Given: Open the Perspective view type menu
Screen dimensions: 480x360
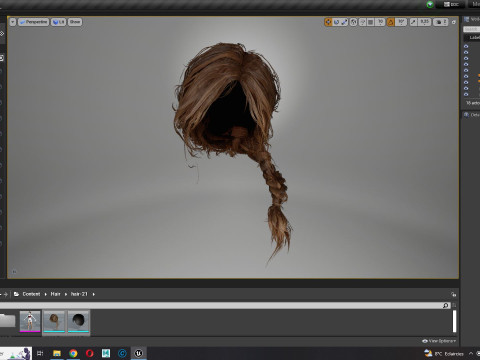Looking at the screenshot, I should (x=33, y=22).
